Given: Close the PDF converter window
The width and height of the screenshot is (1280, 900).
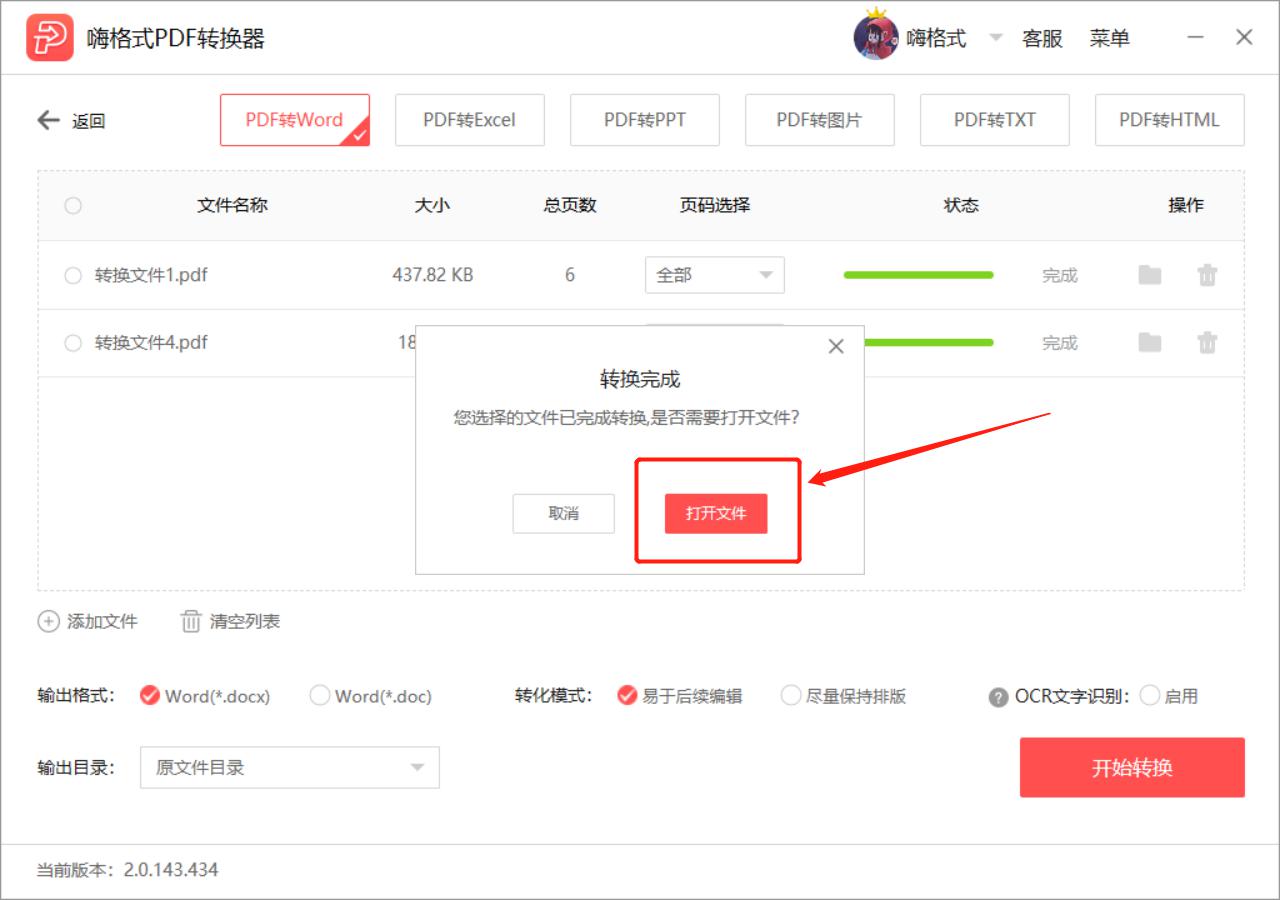Looking at the screenshot, I should click(1244, 38).
